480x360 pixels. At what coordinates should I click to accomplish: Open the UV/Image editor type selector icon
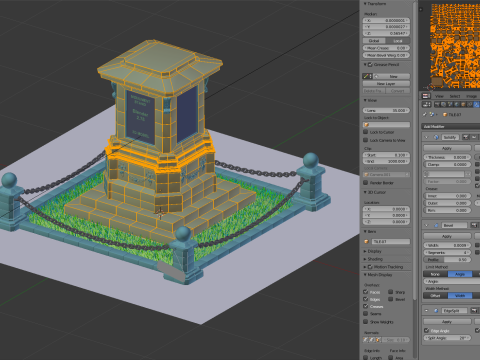(x=426, y=96)
